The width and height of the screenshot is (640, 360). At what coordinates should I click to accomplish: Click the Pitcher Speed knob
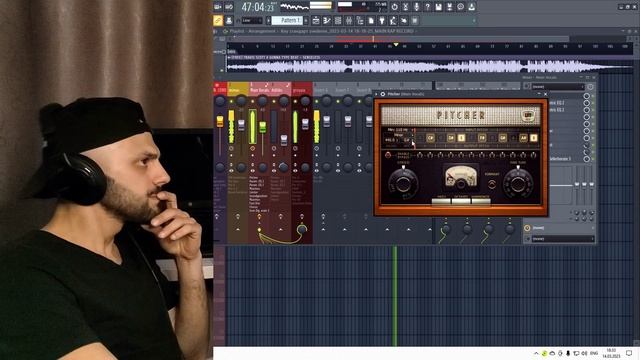403,183
